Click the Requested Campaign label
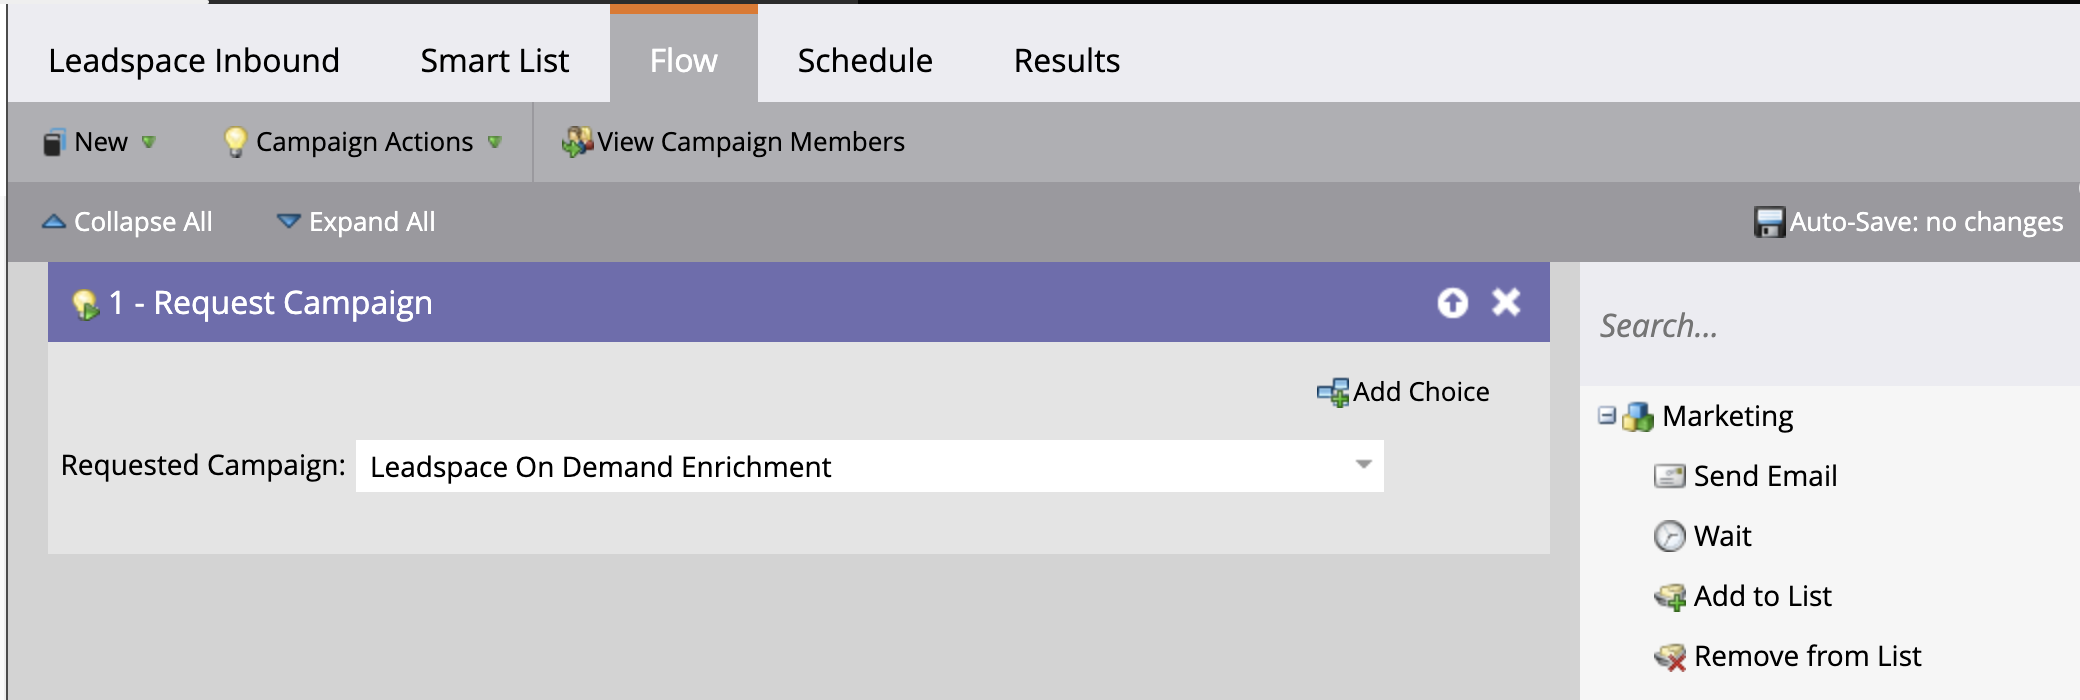Image resolution: width=2080 pixels, height=700 pixels. tap(203, 465)
